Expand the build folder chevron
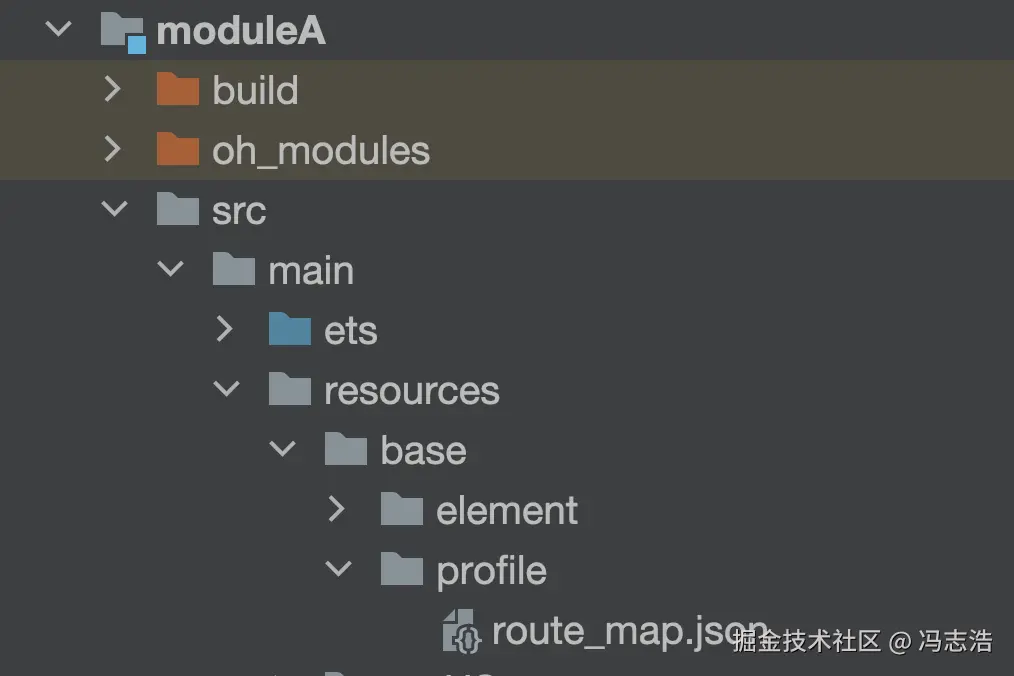Viewport: 1014px width, 676px height. 113,90
